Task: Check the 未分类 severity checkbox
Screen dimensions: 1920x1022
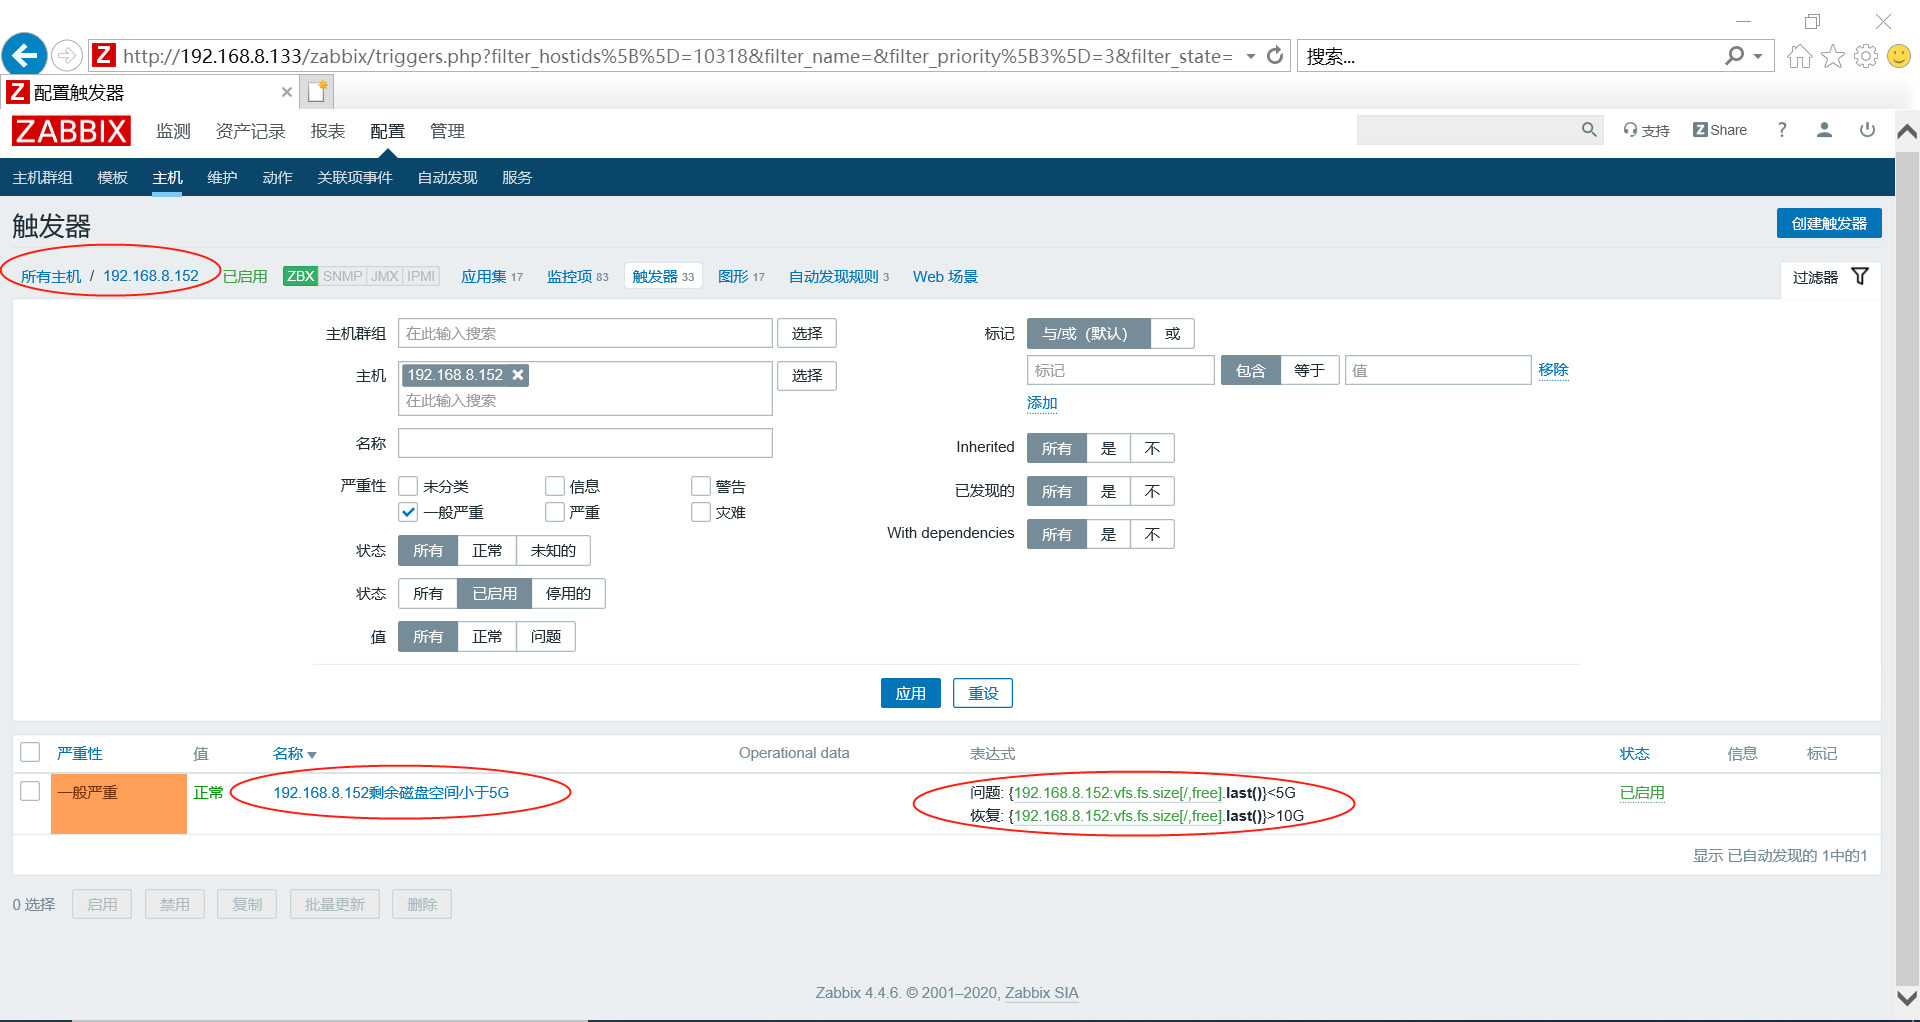Action: tap(408, 486)
